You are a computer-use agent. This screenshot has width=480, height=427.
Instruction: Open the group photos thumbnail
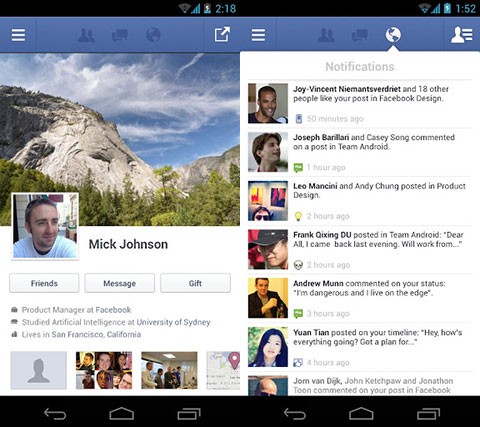pyautogui.click(x=169, y=370)
